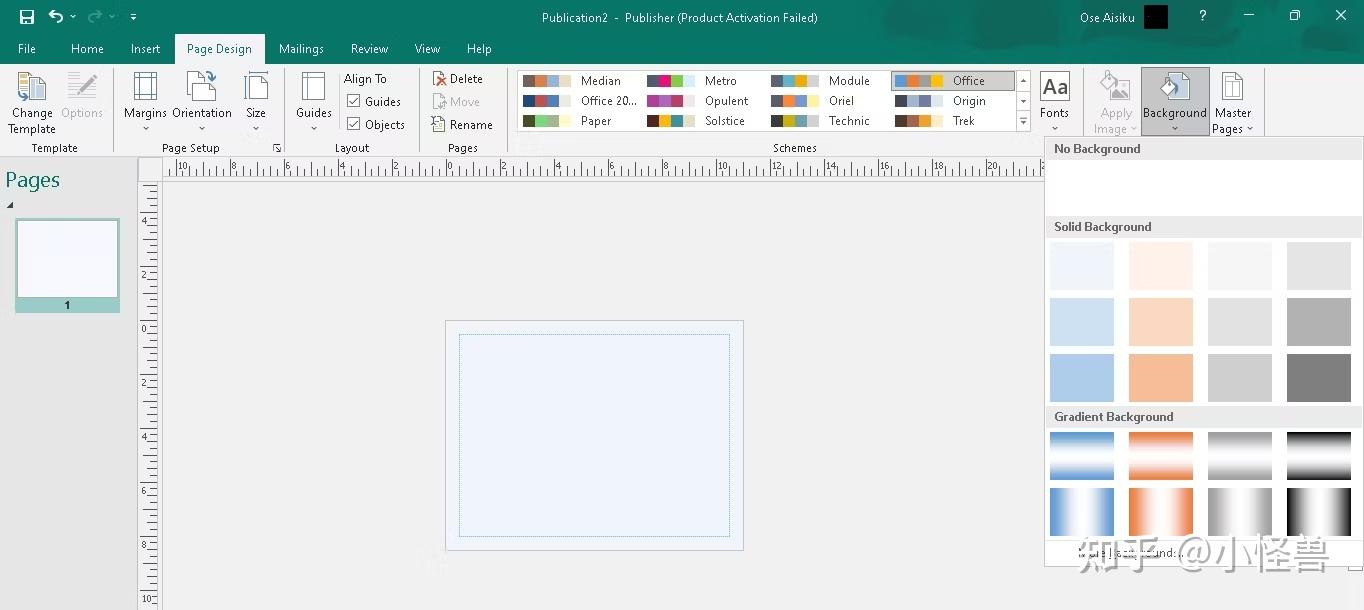1364x610 pixels.
Task: Click the Apply Image tool
Action: point(1114,100)
